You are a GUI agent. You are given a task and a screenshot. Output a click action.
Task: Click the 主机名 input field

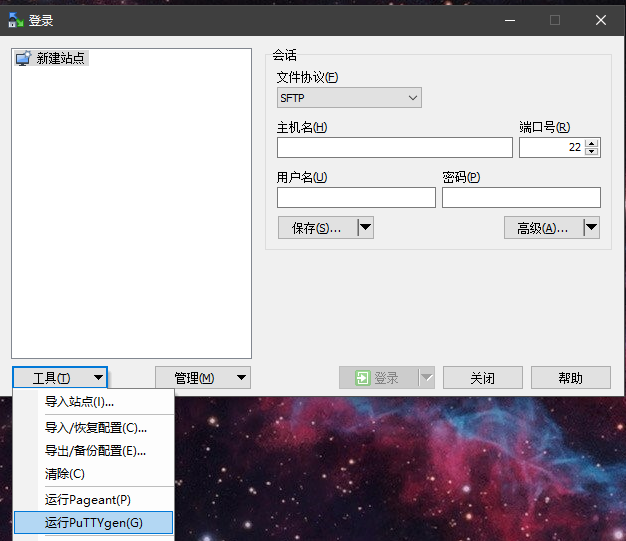394,148
